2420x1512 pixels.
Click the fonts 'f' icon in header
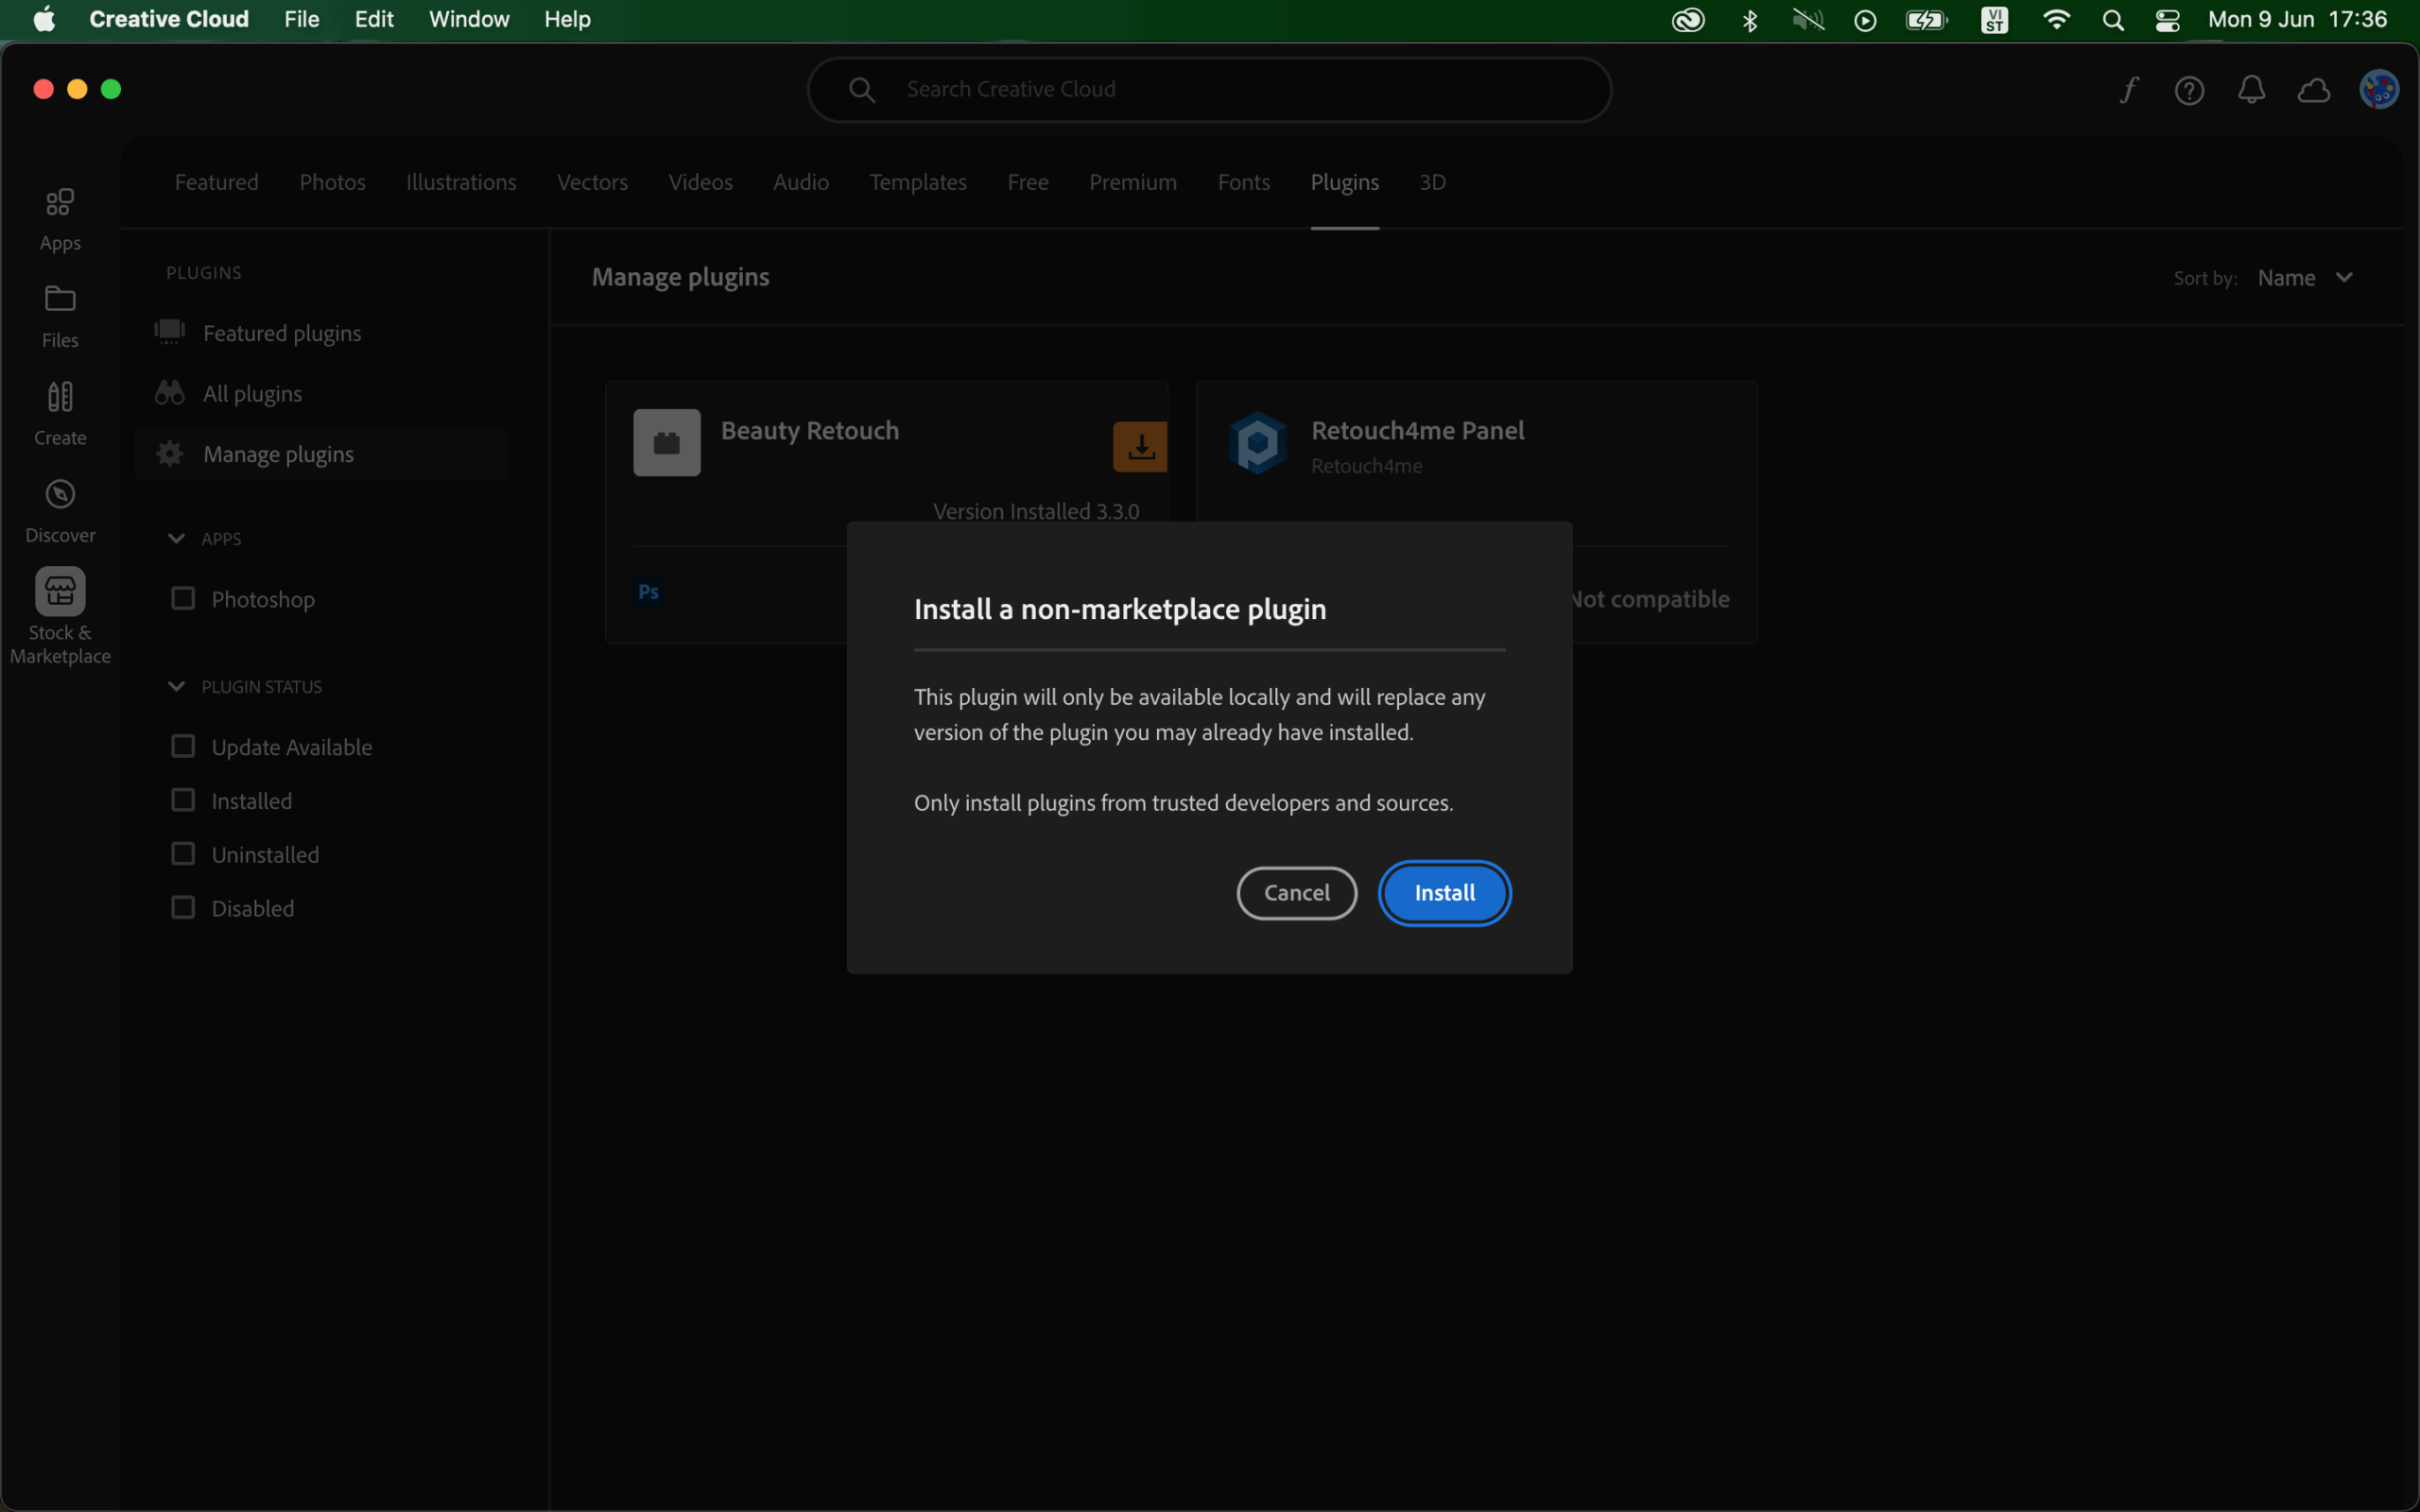(2129, 90)
